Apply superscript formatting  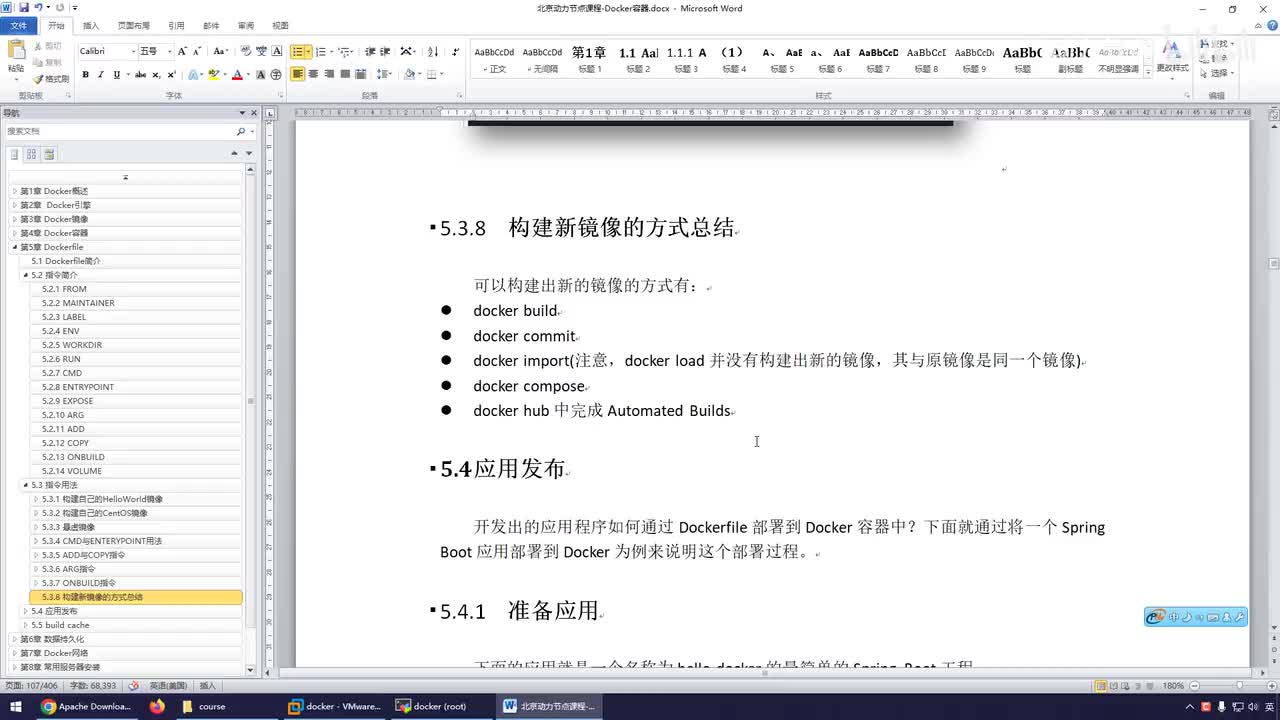pos(171,74)
